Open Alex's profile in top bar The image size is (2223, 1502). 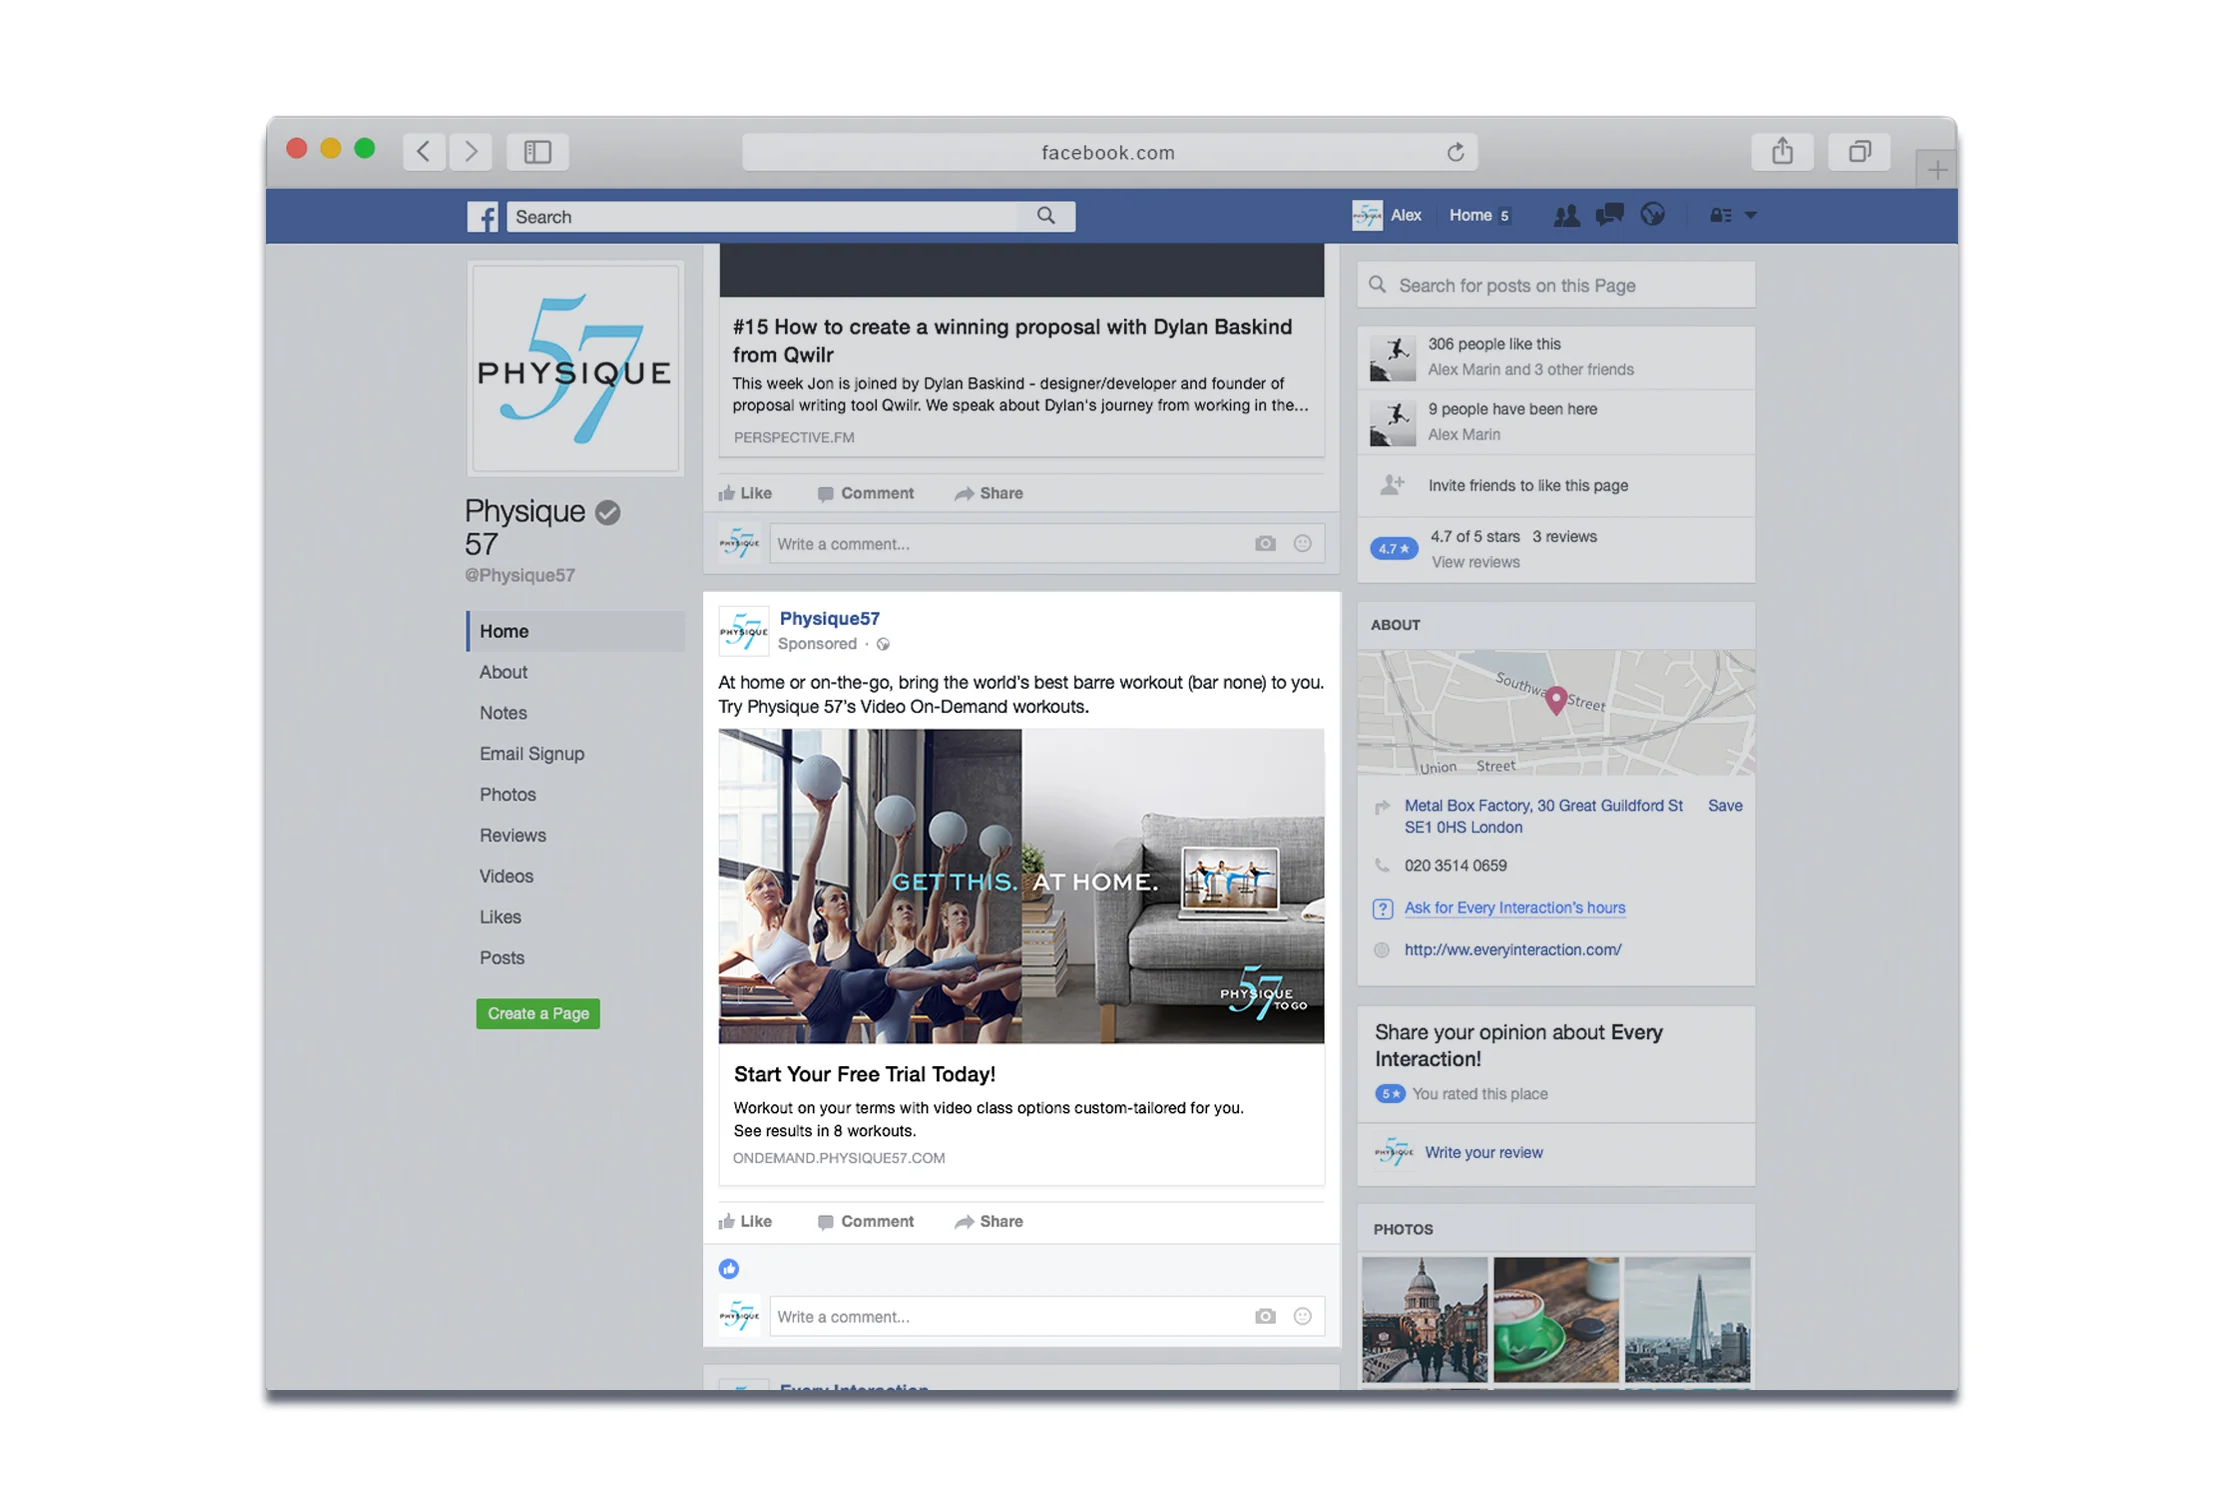tap(1387, 215)
